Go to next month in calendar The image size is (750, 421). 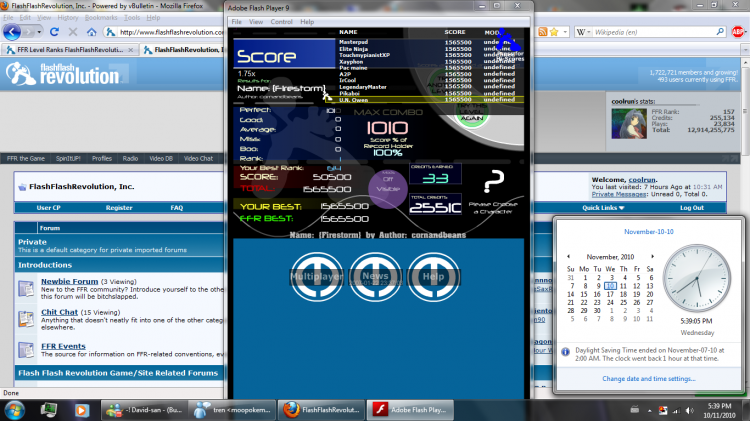(652, 256)
